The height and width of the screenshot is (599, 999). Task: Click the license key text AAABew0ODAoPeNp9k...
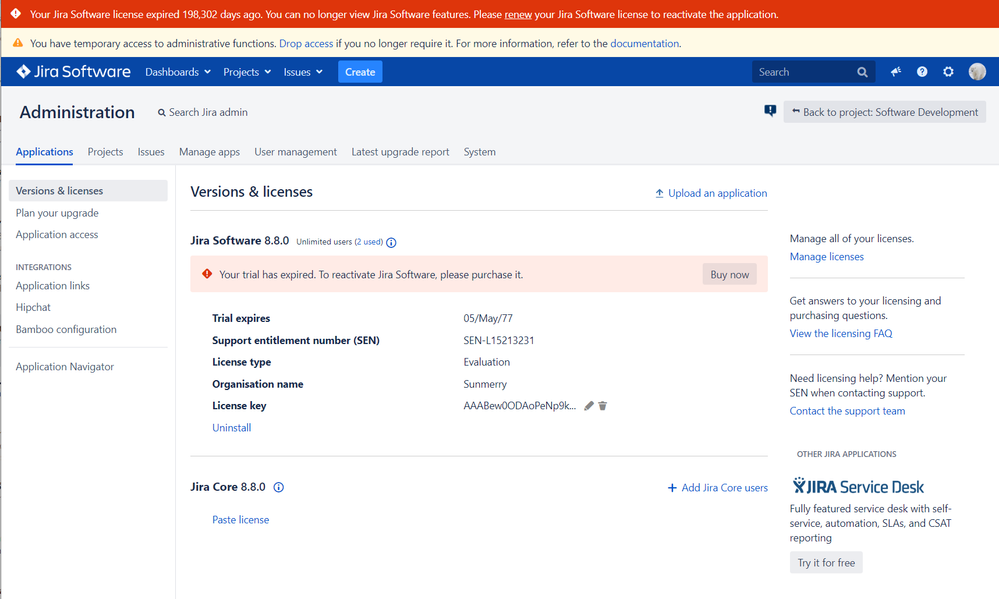pos(520,406)
